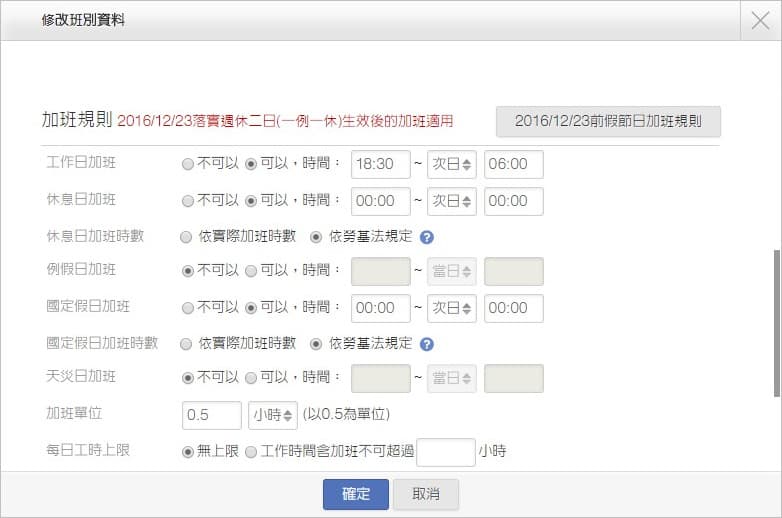Viewport: 782px width, 518px height.
Task: Choose 依實際加班時數 for 休息日加班時數
Action: (x=186, y=237)
